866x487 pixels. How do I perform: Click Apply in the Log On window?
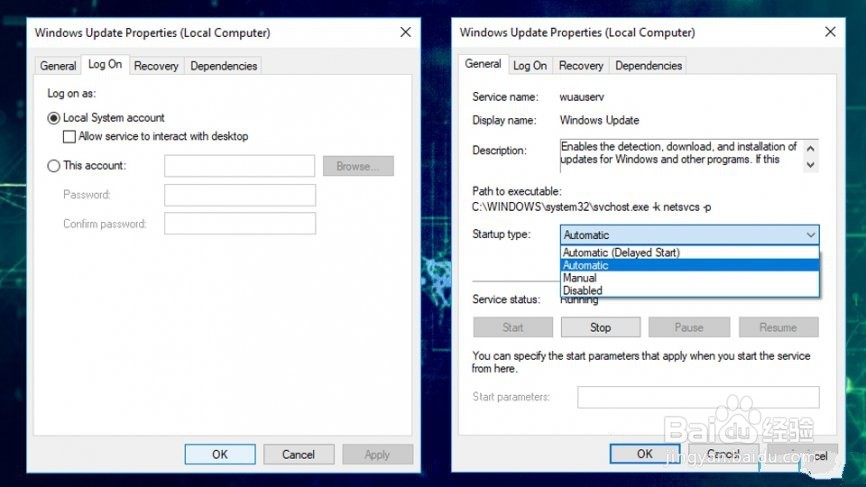click(x=377, y=454)
